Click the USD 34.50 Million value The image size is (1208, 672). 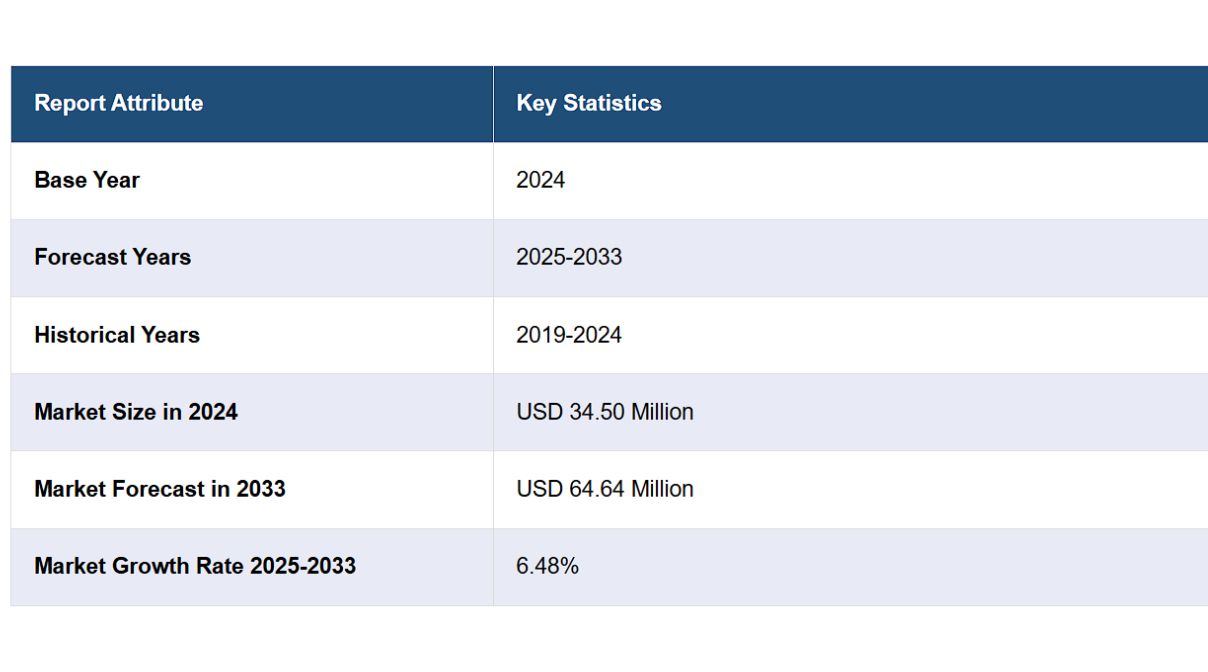(604, 412)
